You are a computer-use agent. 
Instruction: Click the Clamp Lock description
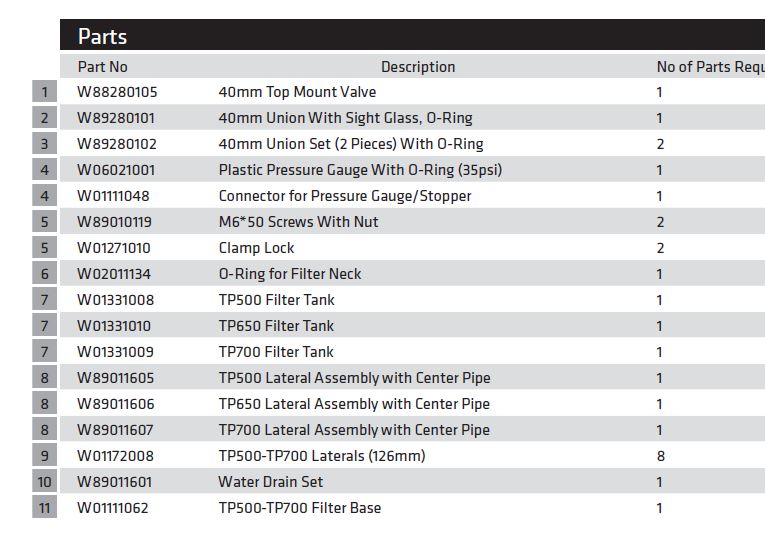coord(256,248)
